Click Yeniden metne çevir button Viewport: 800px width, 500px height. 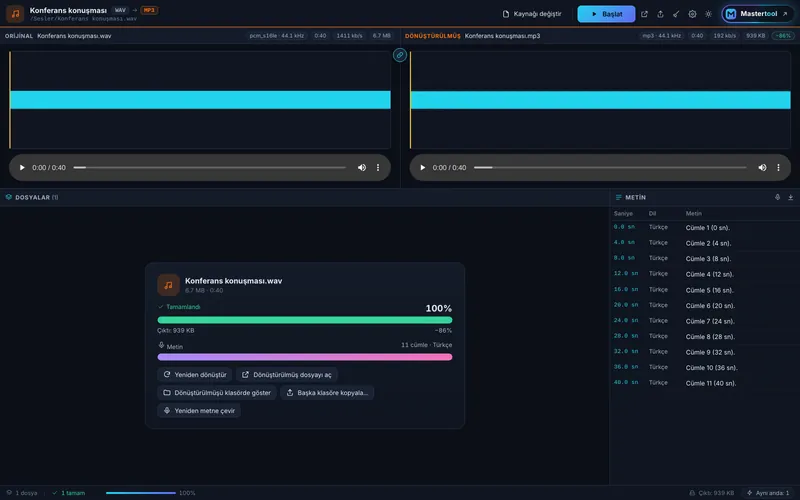199,410
